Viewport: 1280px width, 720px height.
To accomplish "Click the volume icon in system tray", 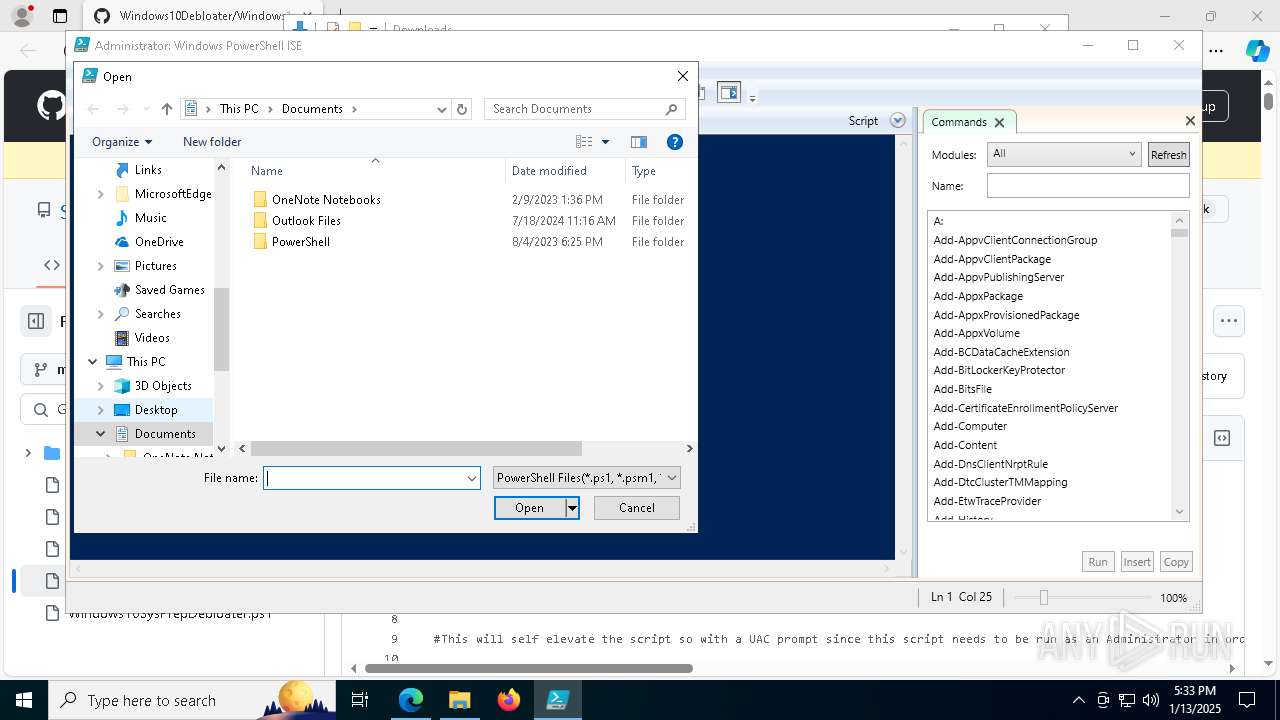I will pyautogui.click(x=1150, y=700).
